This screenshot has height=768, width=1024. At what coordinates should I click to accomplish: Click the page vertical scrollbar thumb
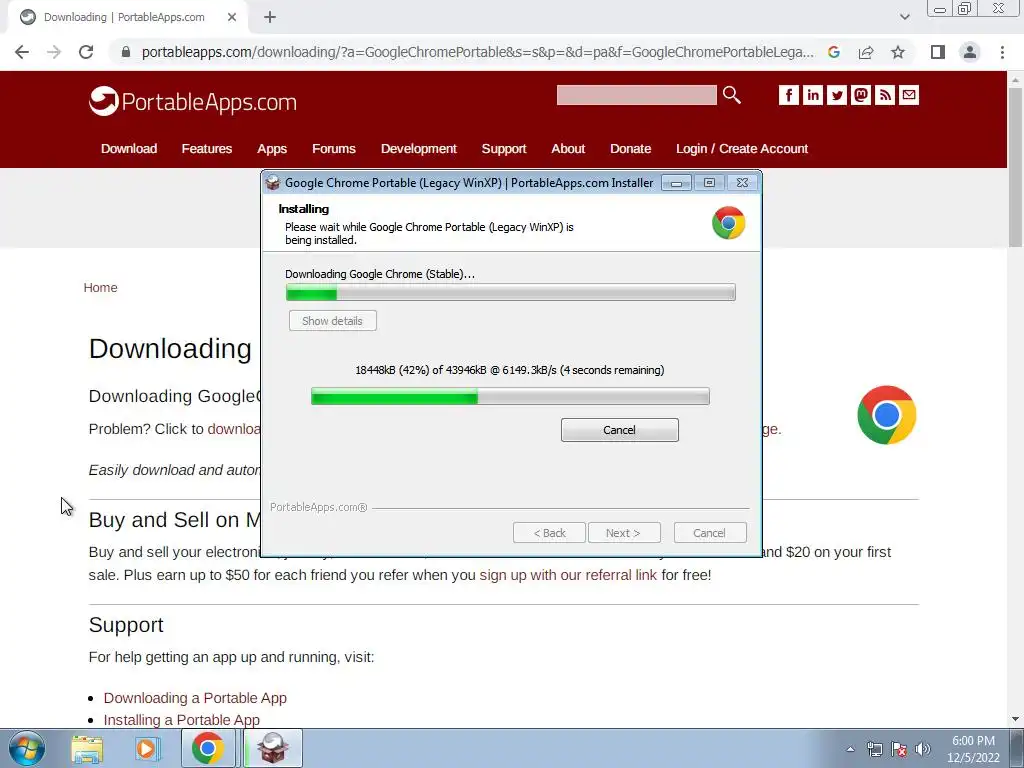click(1015, 167)
